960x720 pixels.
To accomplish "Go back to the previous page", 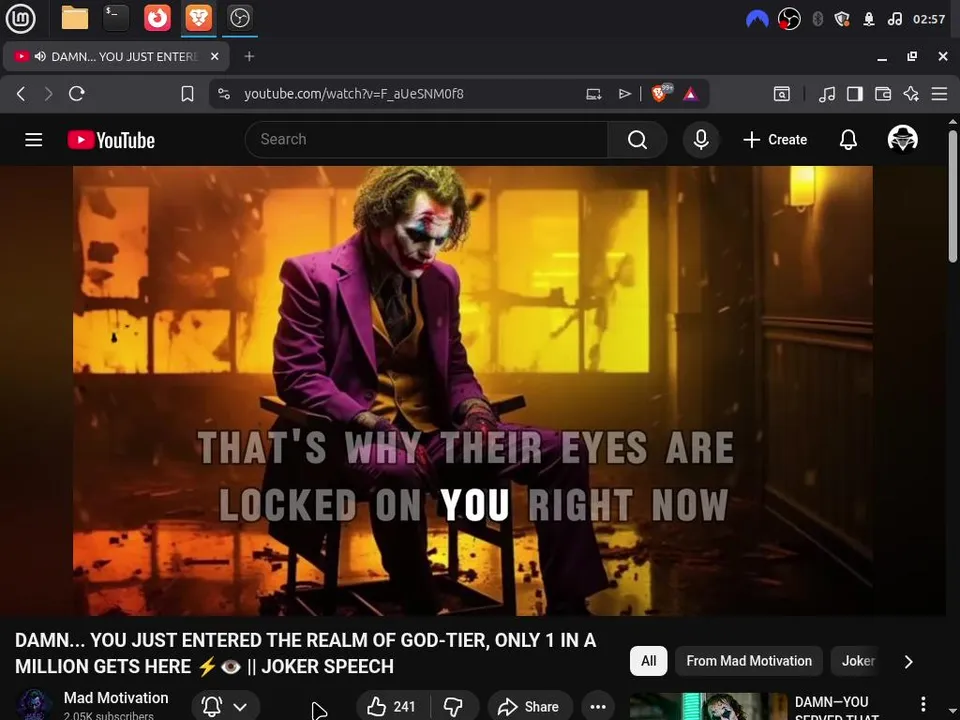I will pyautogui.click(x=21, y=94).
